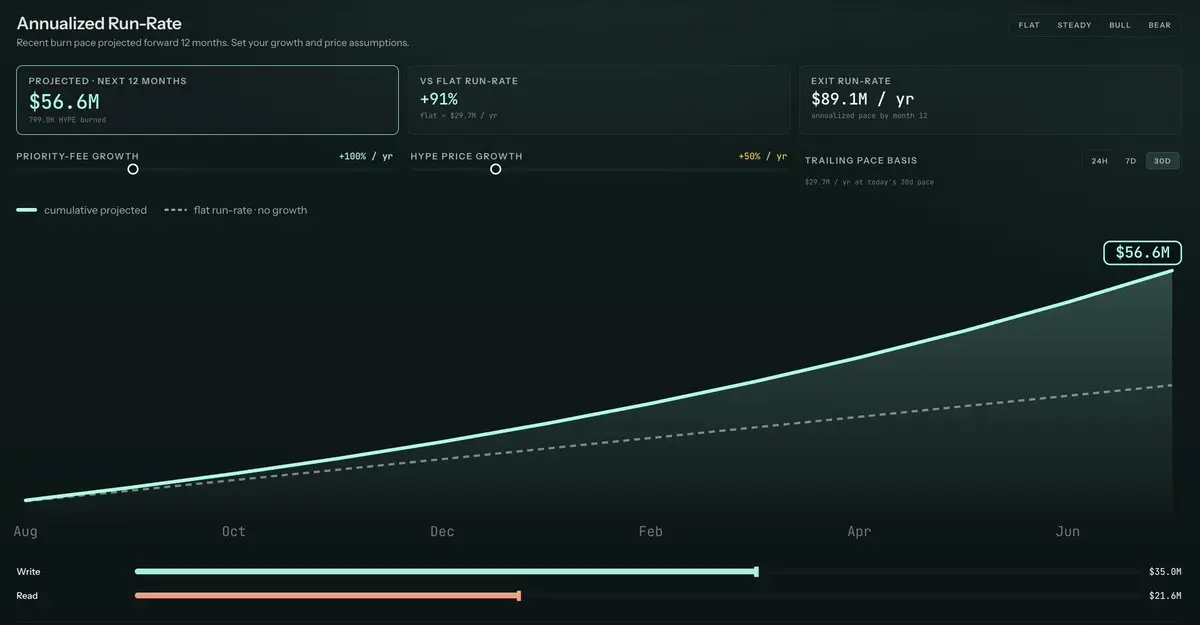Click the Annualized Run-Rate heading
Screen dimensions: 1200x625
(99, 23)
